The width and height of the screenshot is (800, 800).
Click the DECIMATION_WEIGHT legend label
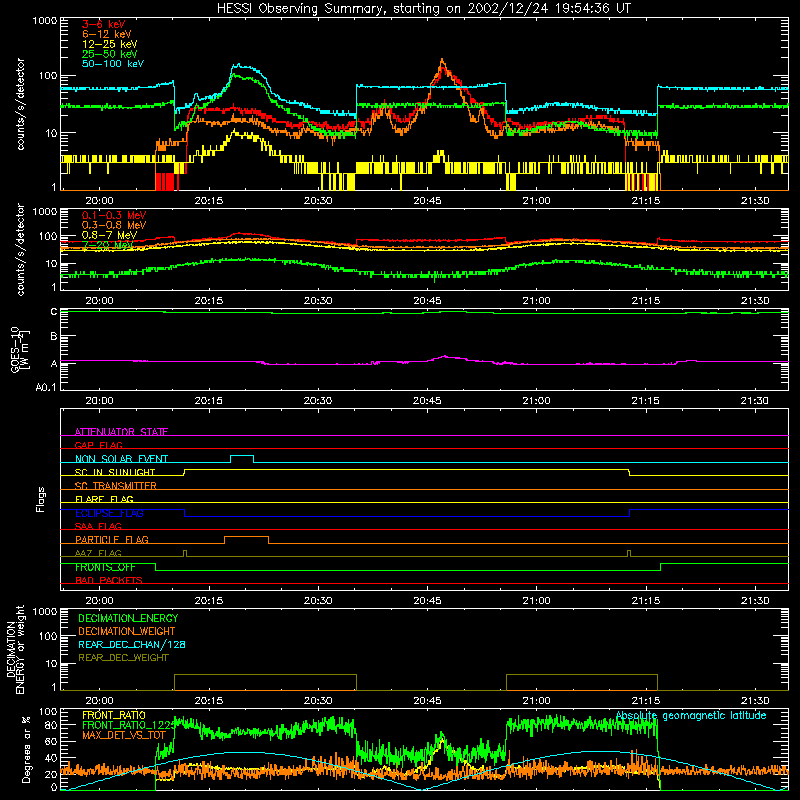click(127, 631)
